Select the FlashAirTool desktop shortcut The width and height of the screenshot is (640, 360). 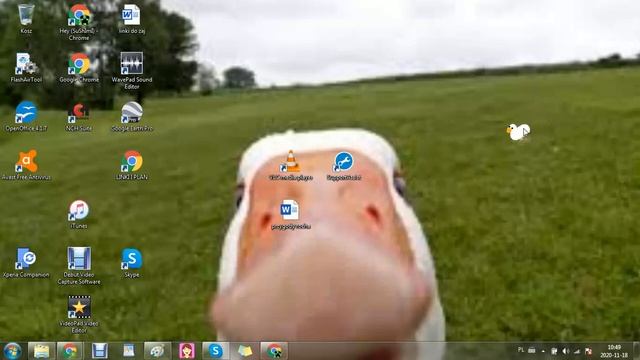tap(26, 67)
